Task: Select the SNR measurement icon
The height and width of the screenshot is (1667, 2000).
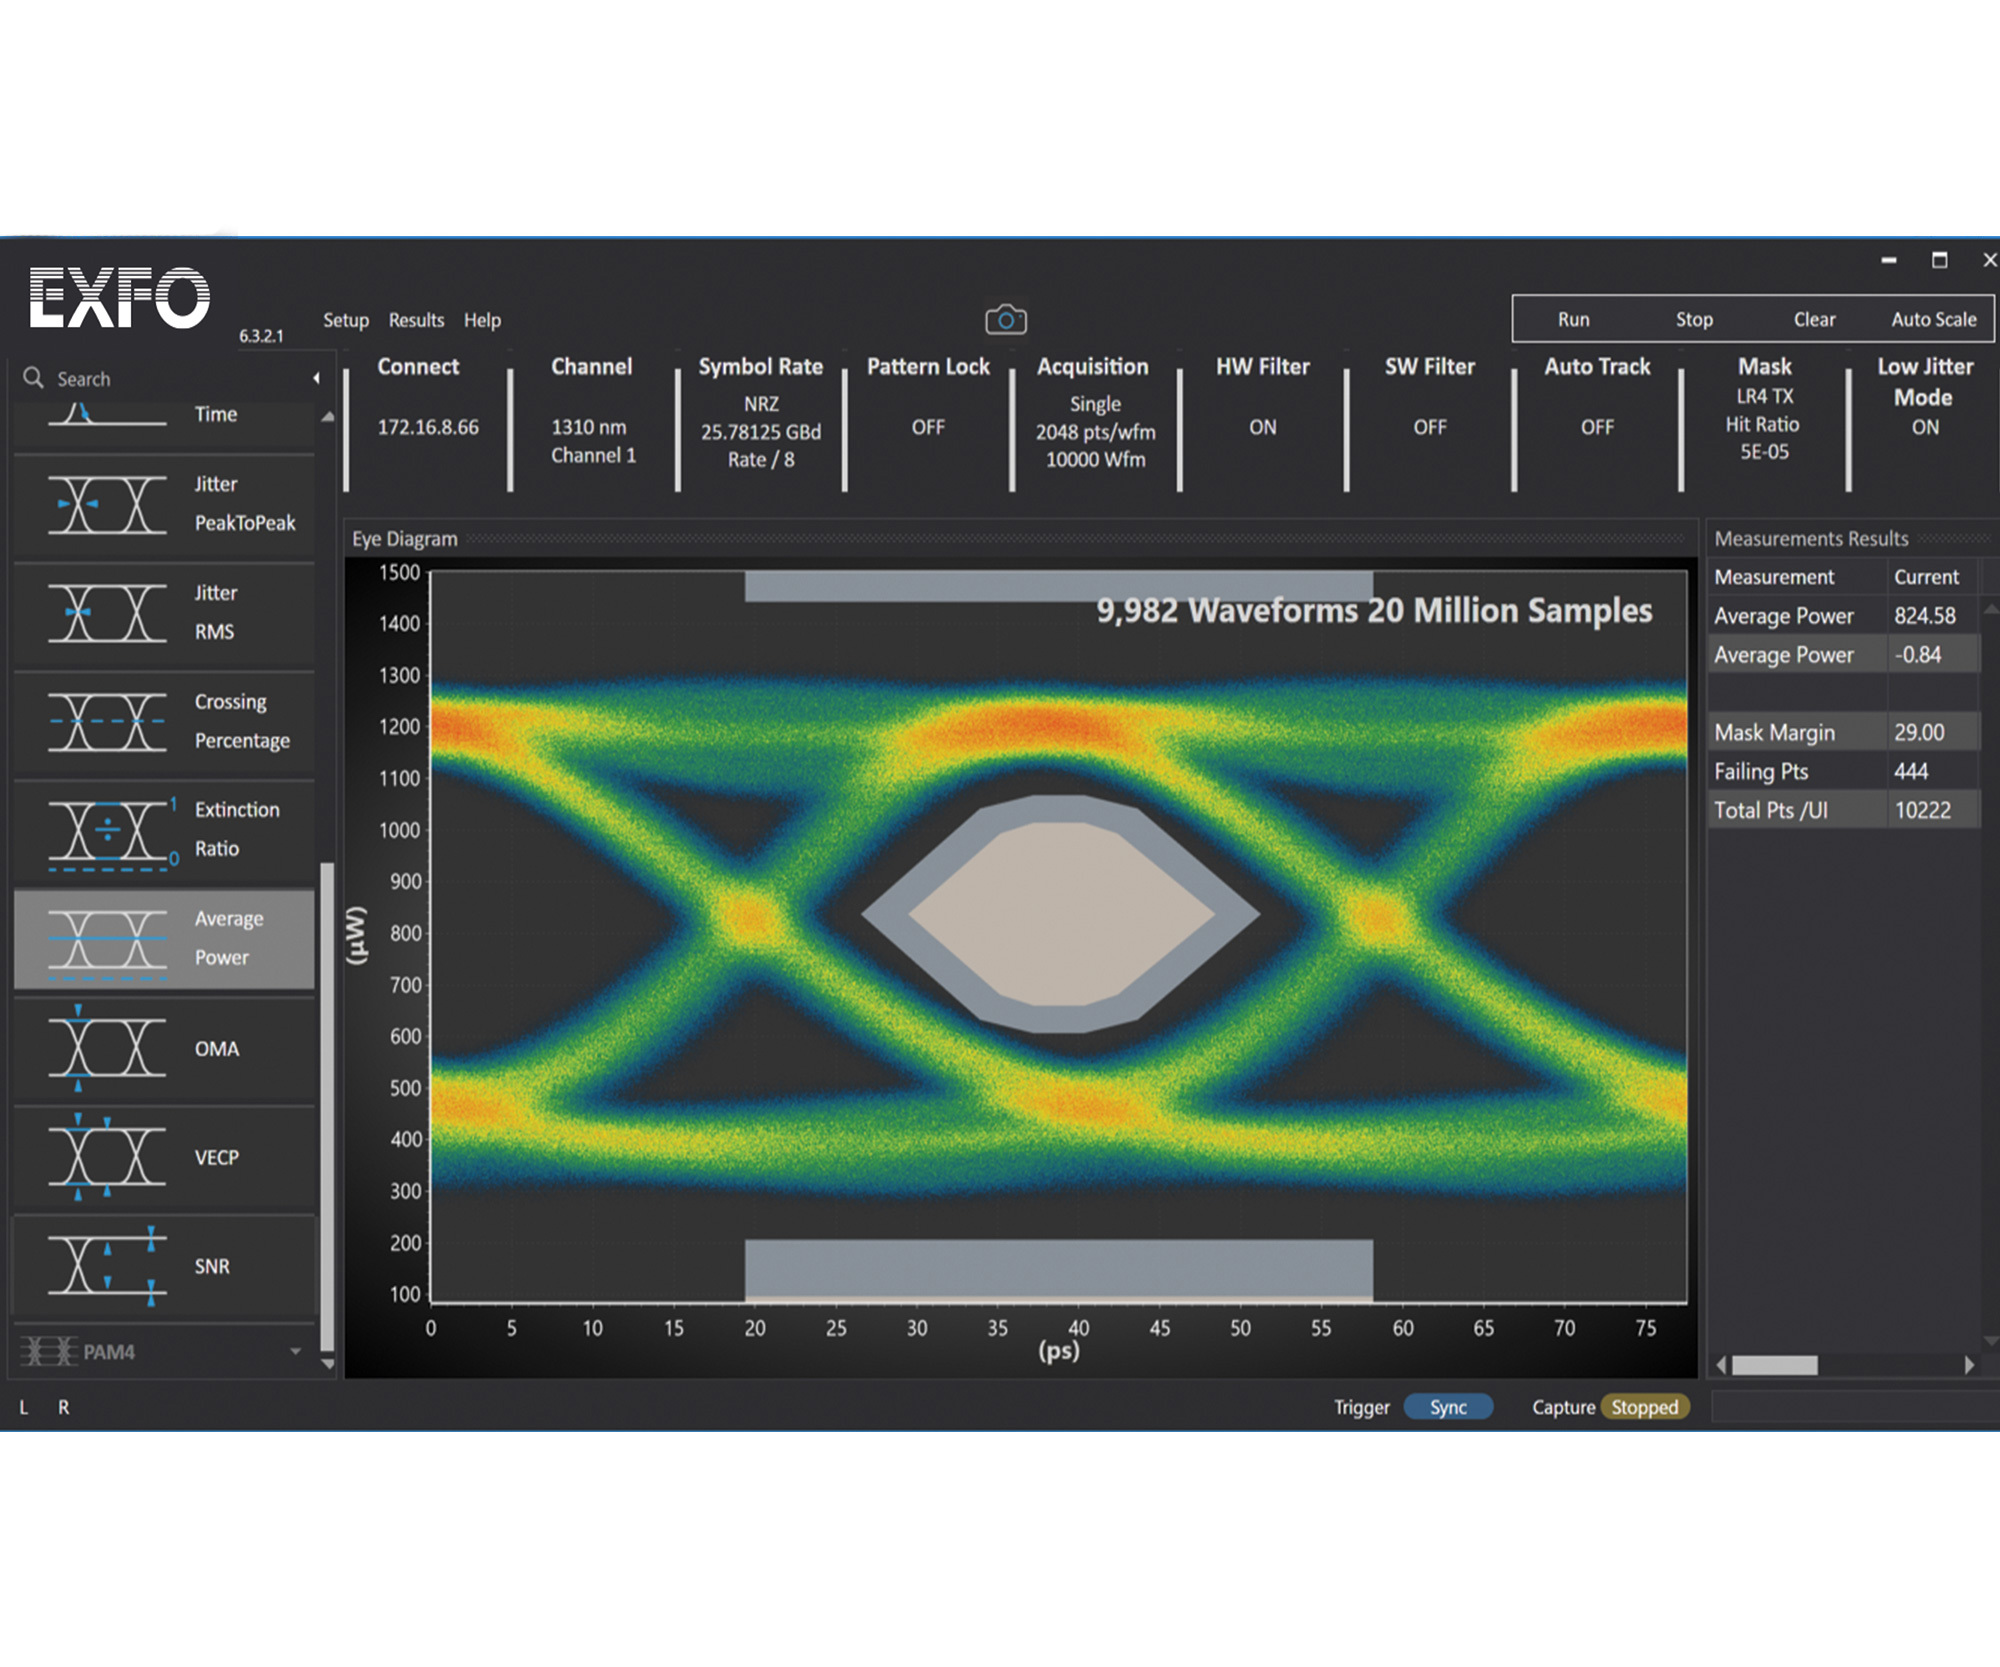Action: point(107,1266)
